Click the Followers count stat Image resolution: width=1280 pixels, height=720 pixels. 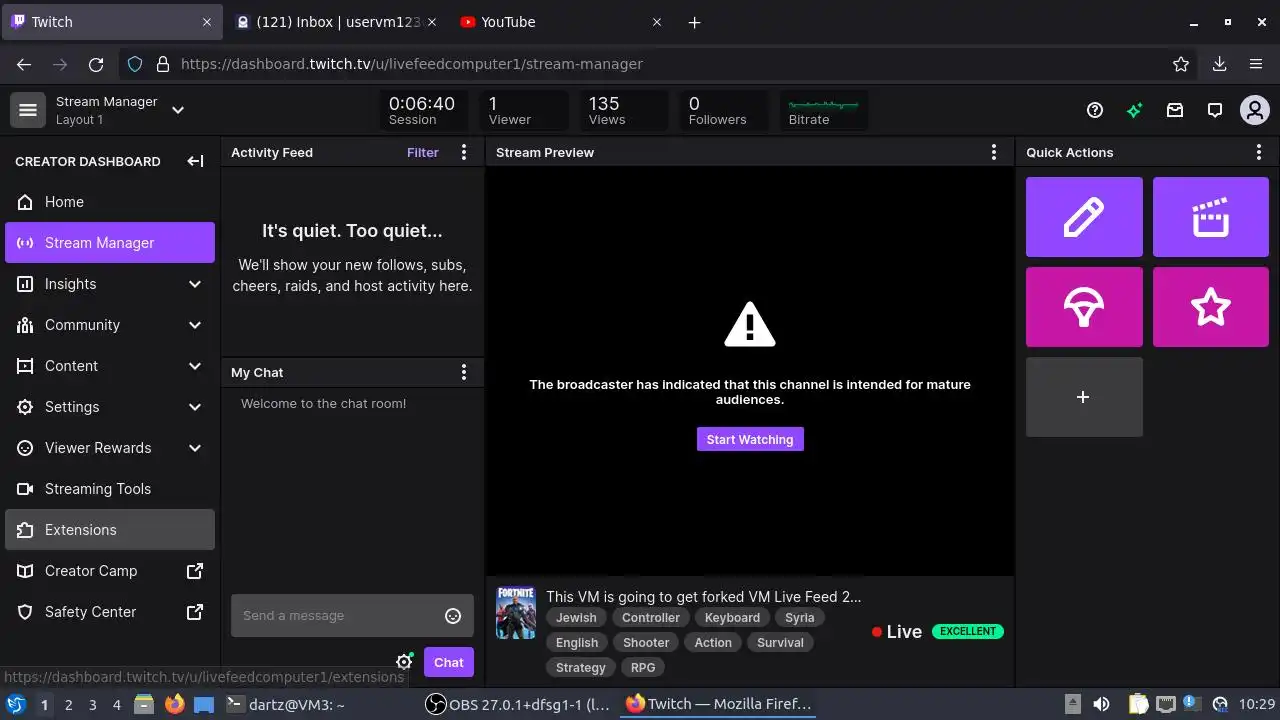(724, 110)
